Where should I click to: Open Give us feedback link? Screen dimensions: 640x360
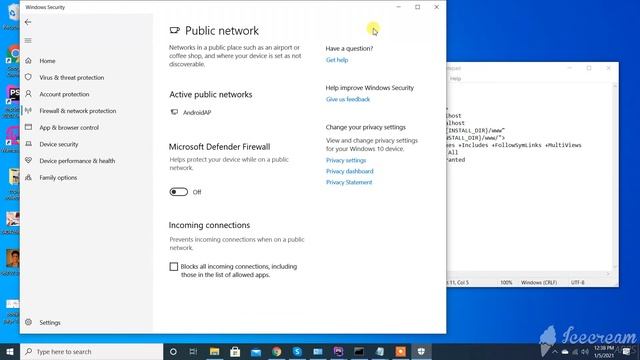348,99
